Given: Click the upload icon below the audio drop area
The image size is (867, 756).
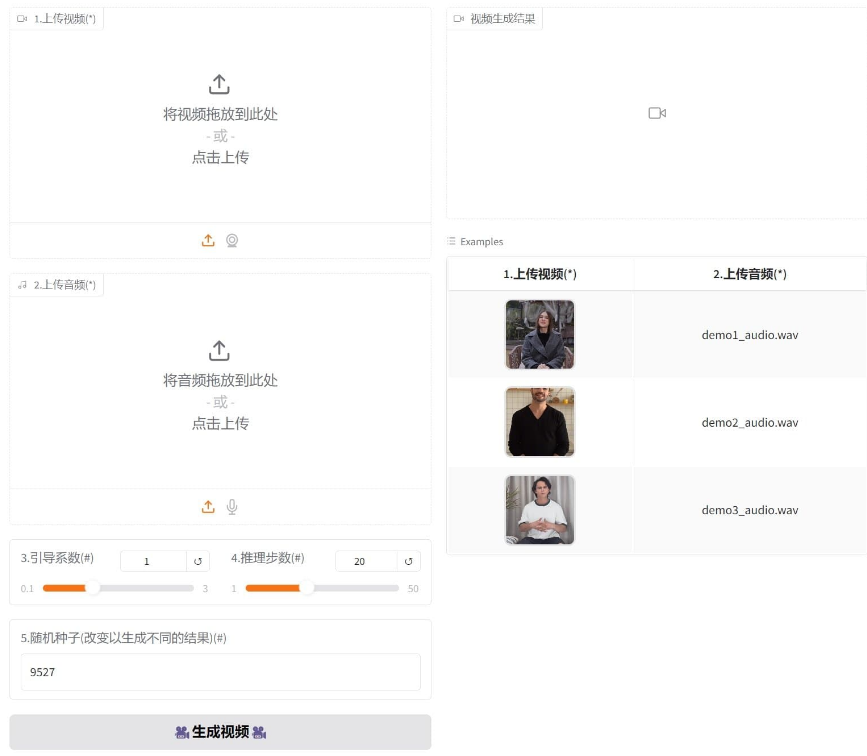Looking at the screenshot, I should 208,506.
